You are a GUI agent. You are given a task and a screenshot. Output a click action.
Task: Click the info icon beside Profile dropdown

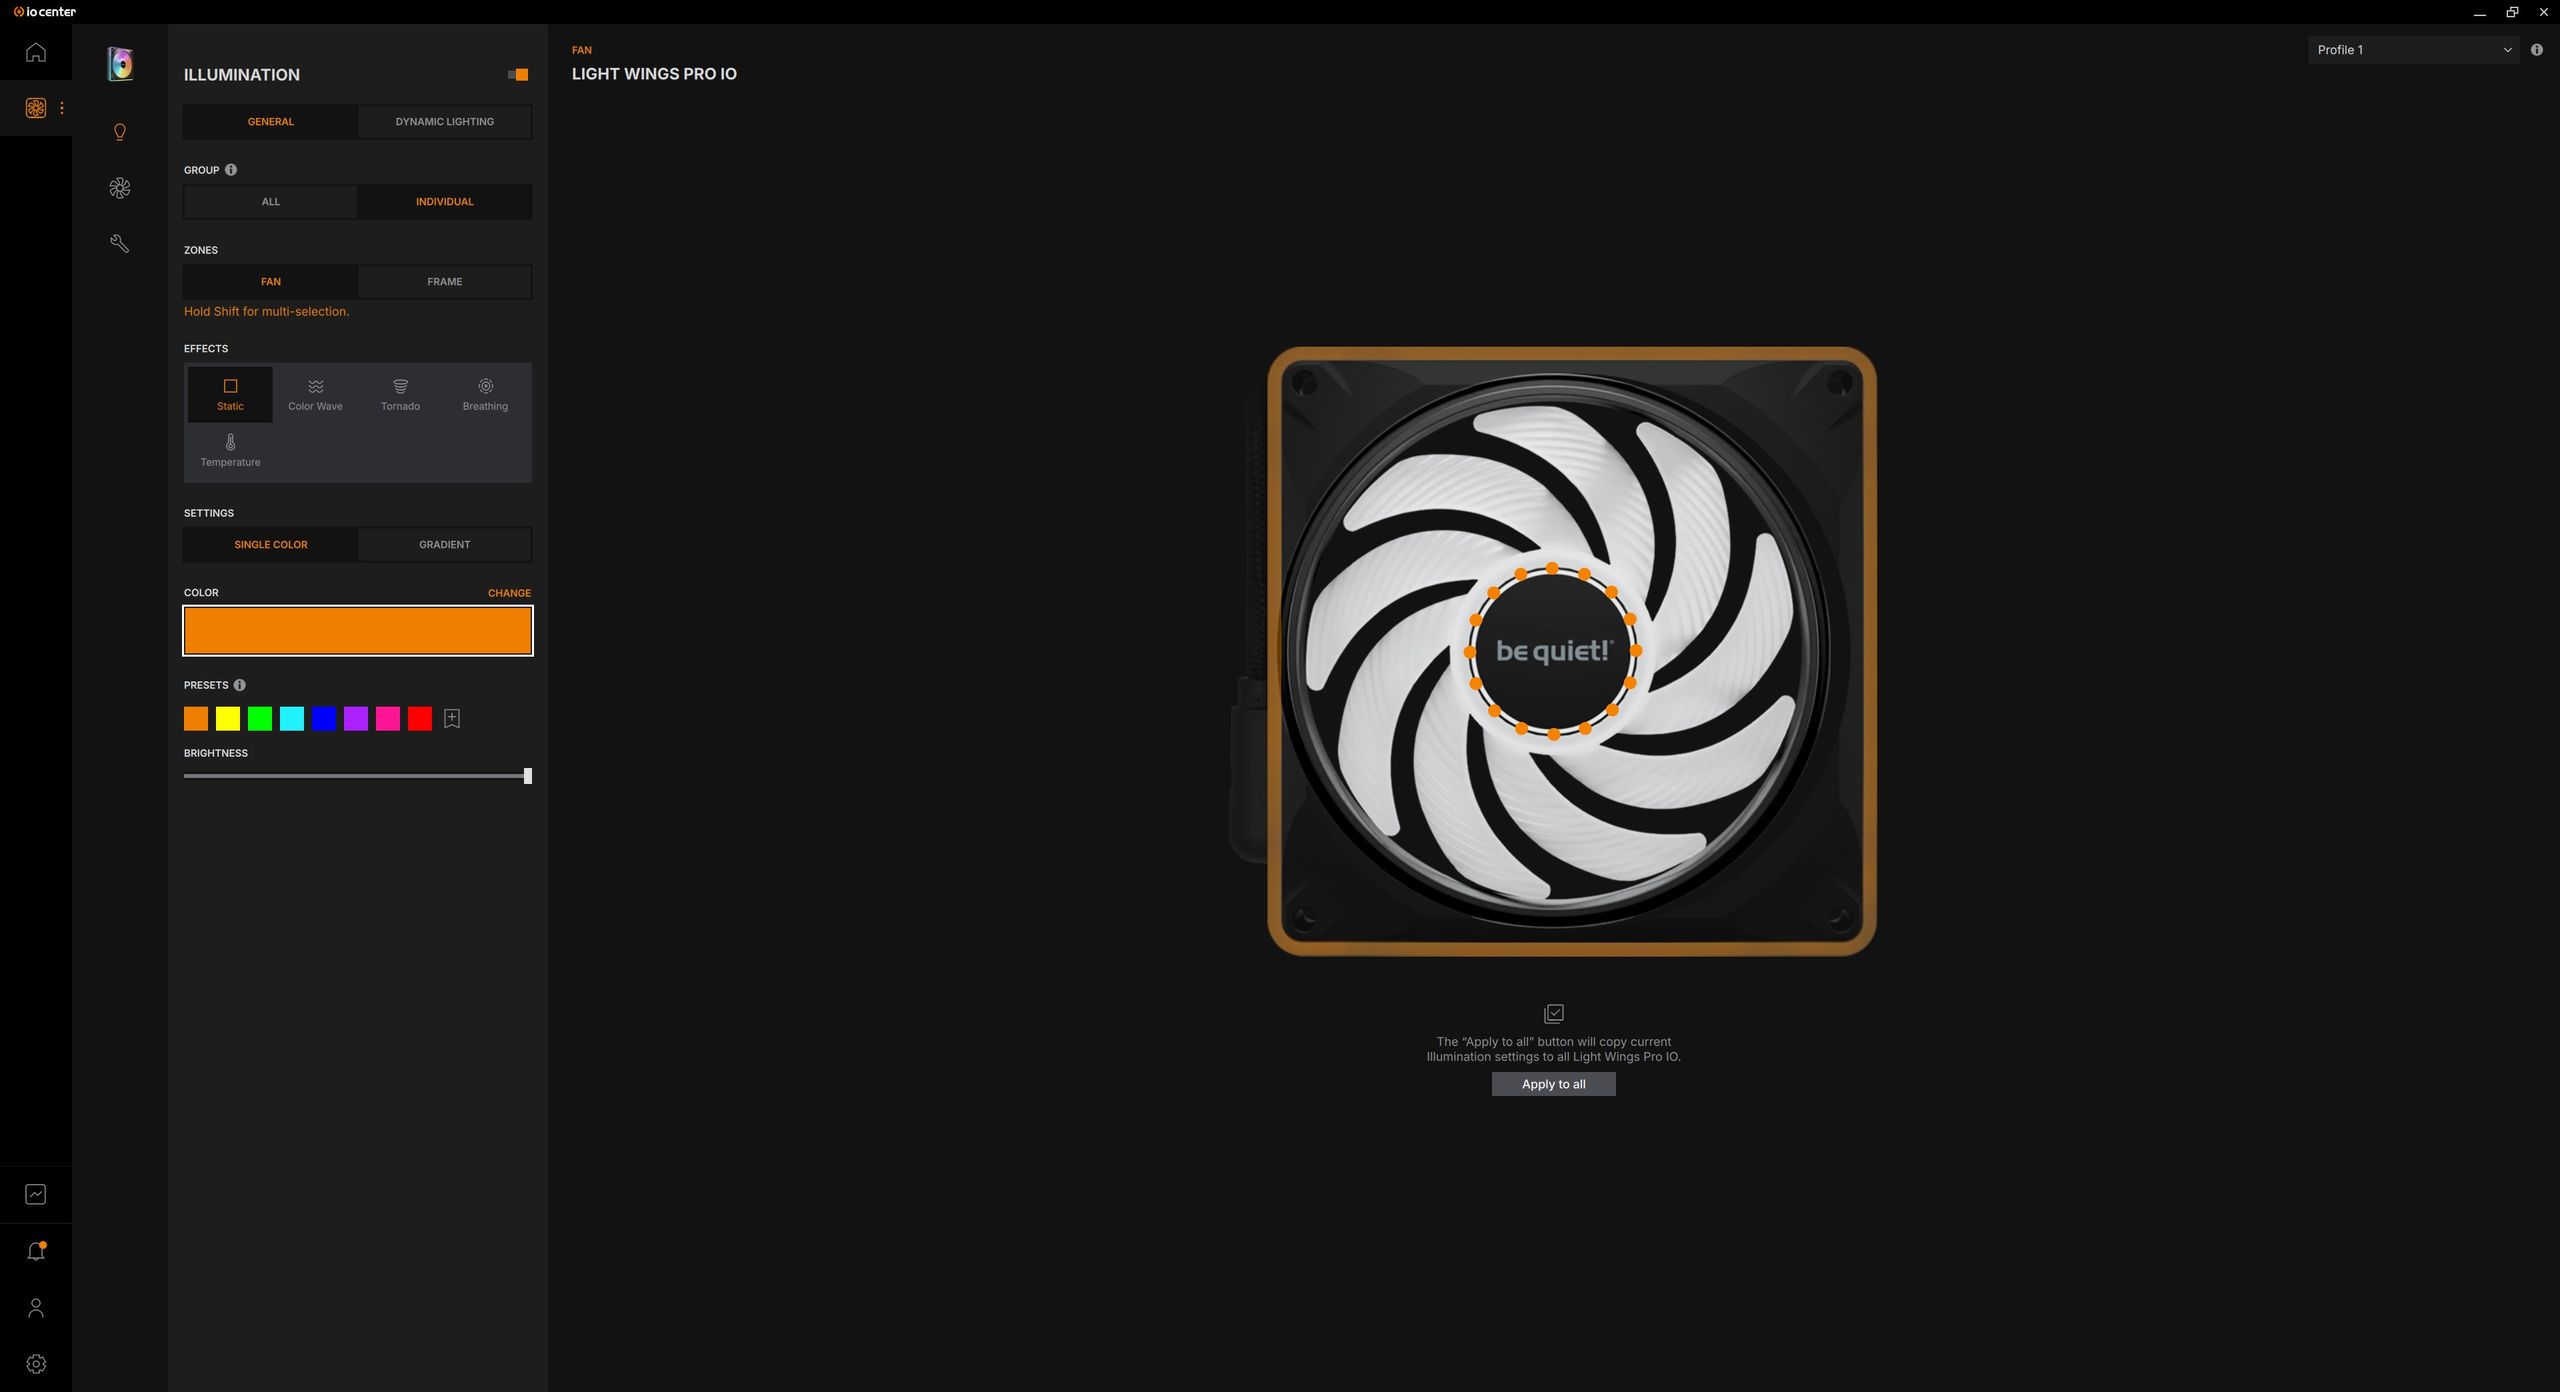(x=2536, y=50)
